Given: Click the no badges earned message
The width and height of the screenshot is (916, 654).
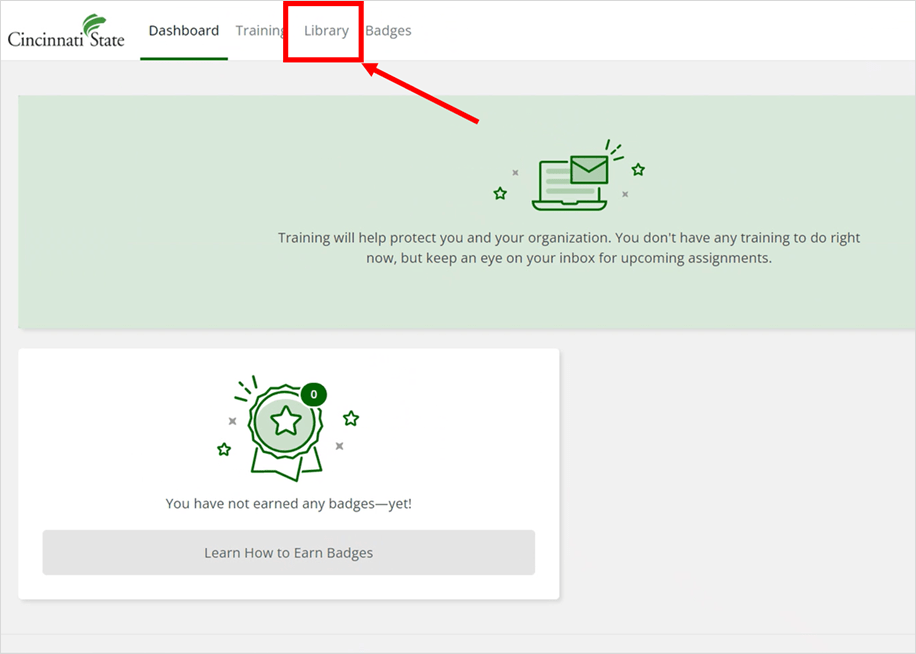Looking at the screenshot, I should [289, 503].
